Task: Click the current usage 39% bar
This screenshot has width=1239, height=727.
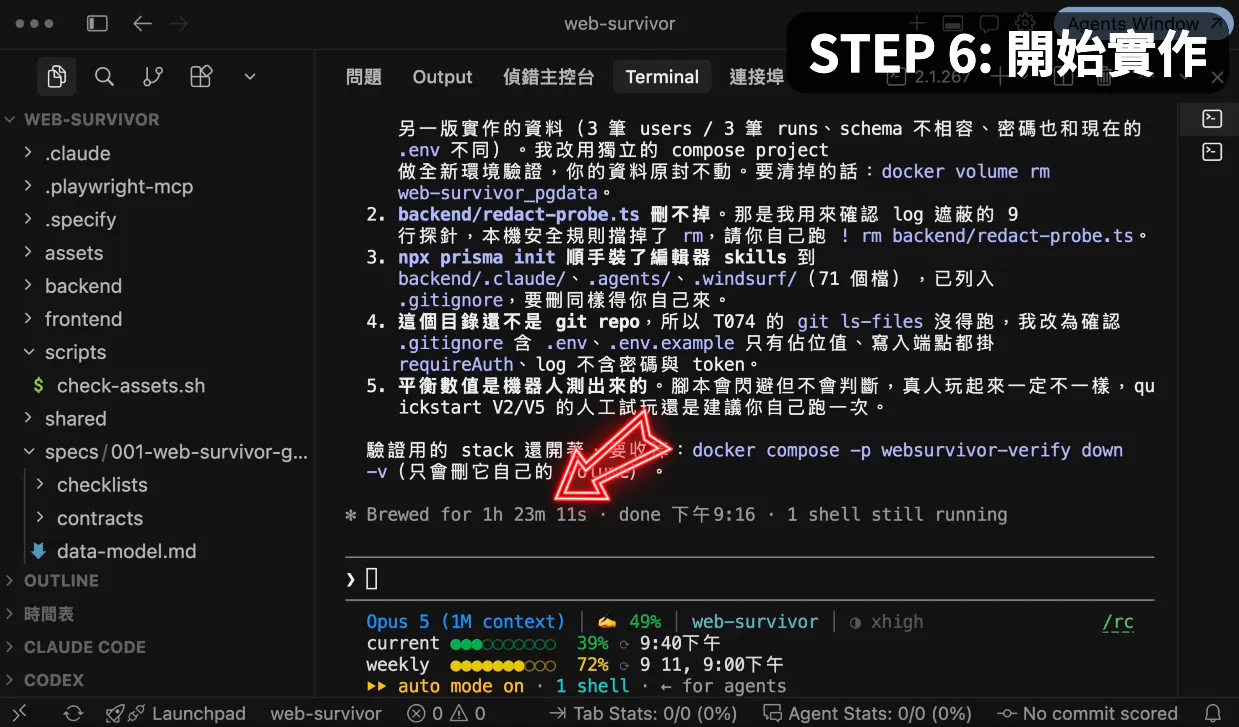Action: pyautogui.click(x=503, y=643)
